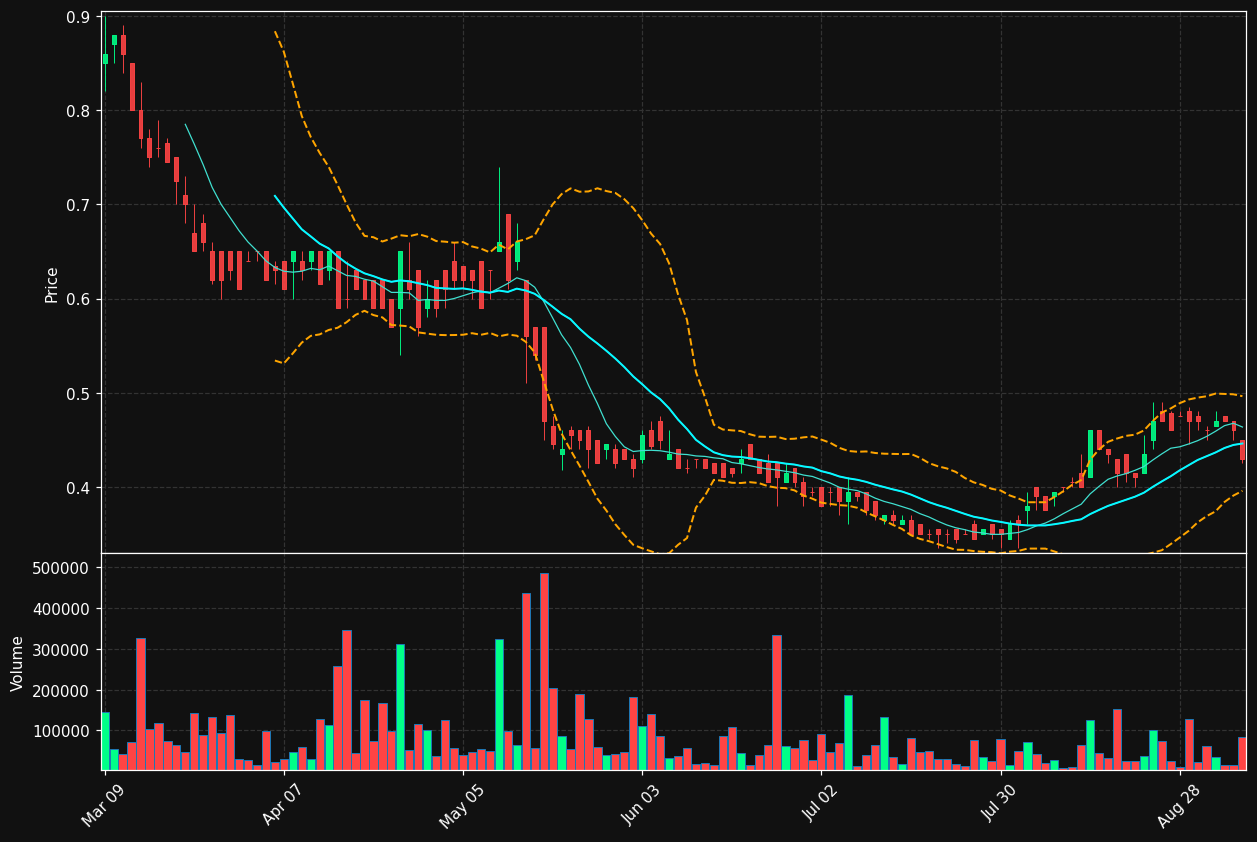Pick the May 05 date label
The height and width of the screenshot is (842, 1257).
tap(462, 805)
